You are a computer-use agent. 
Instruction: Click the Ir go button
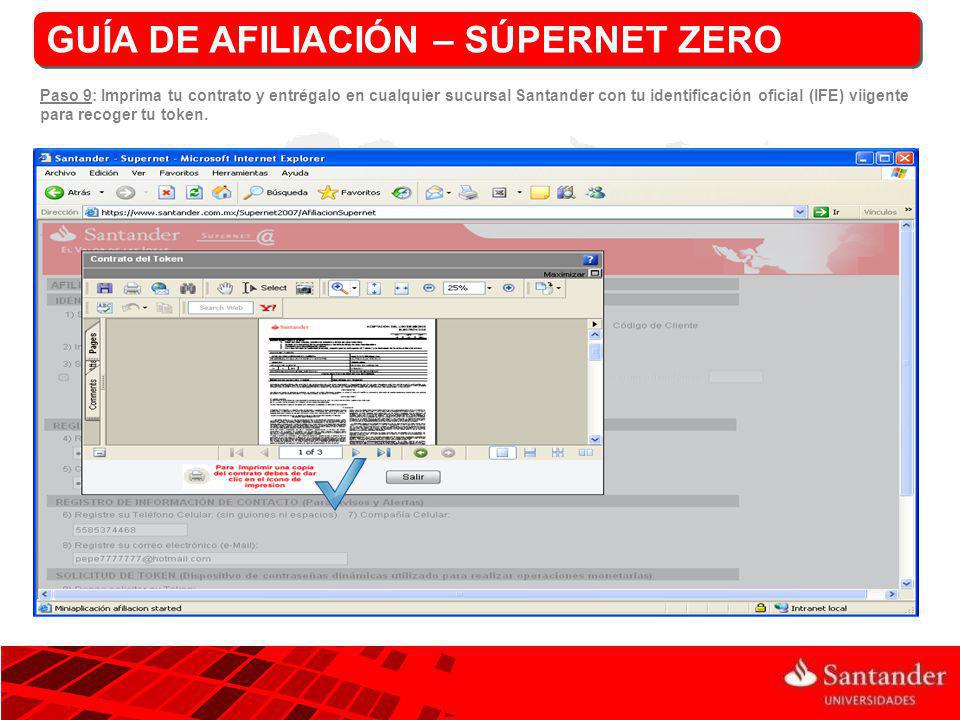click(x=827, y=212)
